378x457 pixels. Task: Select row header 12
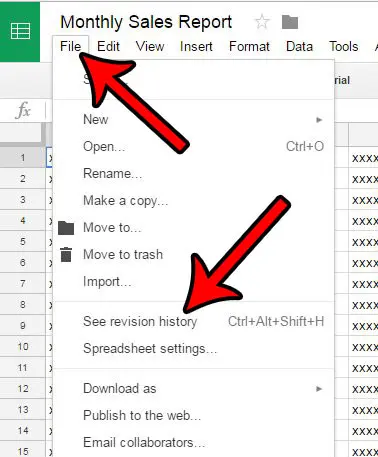point(23,389)
